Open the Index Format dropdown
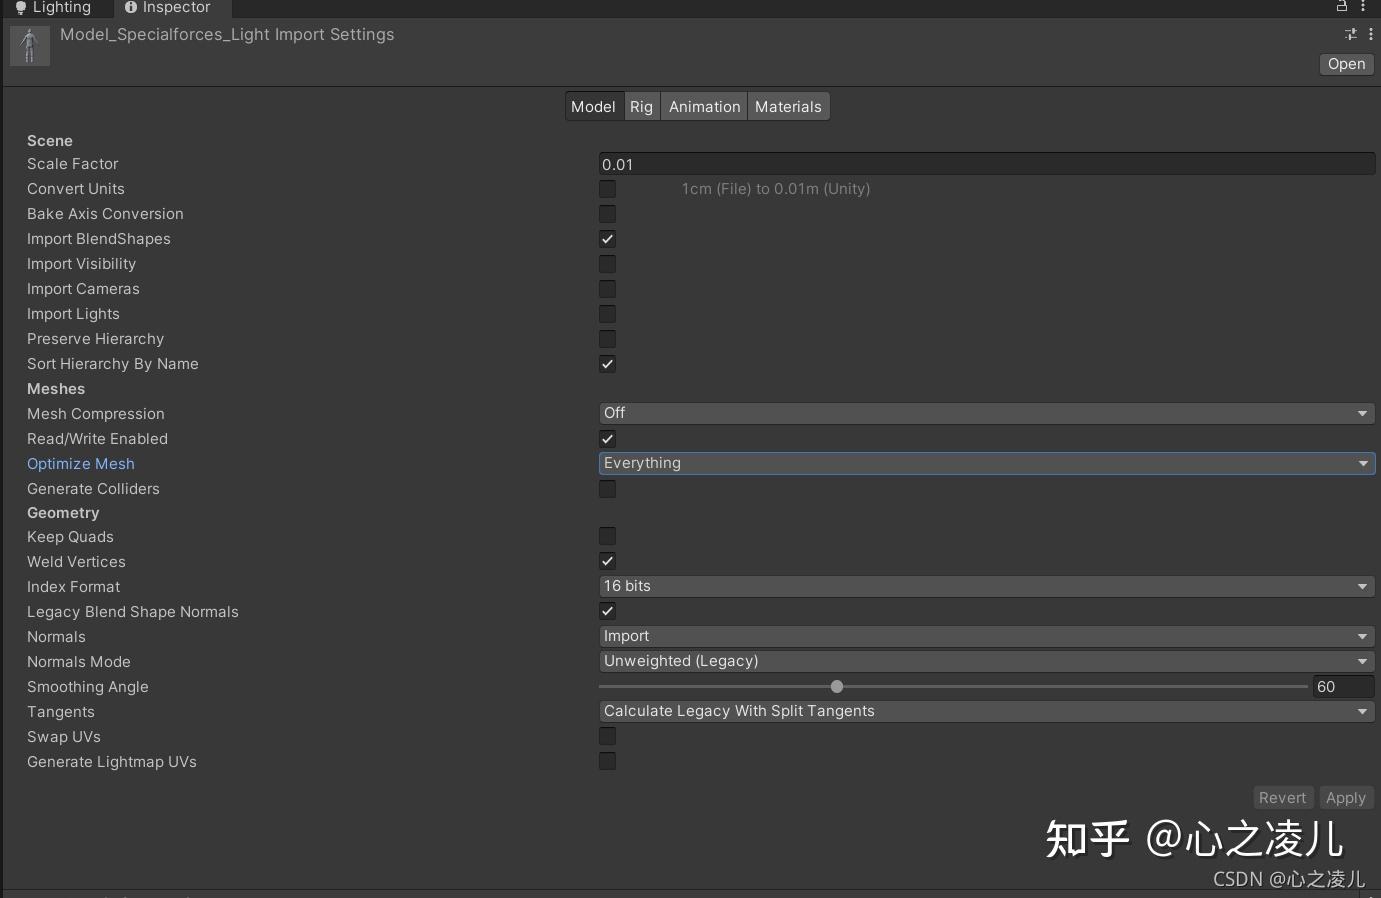1381x898 pixels. point(986,586)
